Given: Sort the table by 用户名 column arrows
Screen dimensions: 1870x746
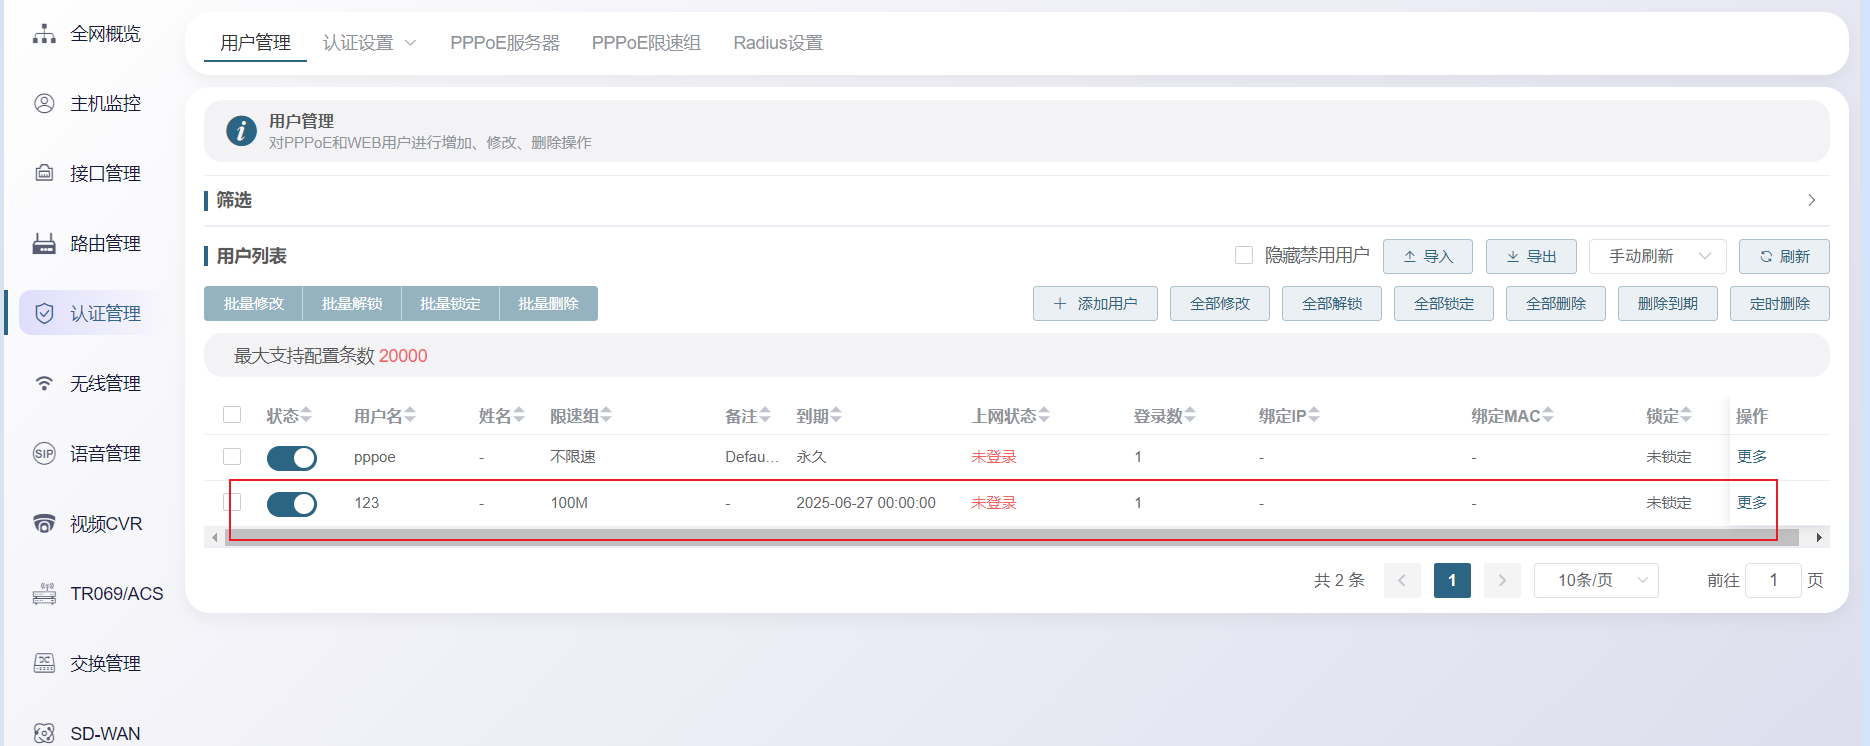Looking at the screenshot, I should pos(410,415).
